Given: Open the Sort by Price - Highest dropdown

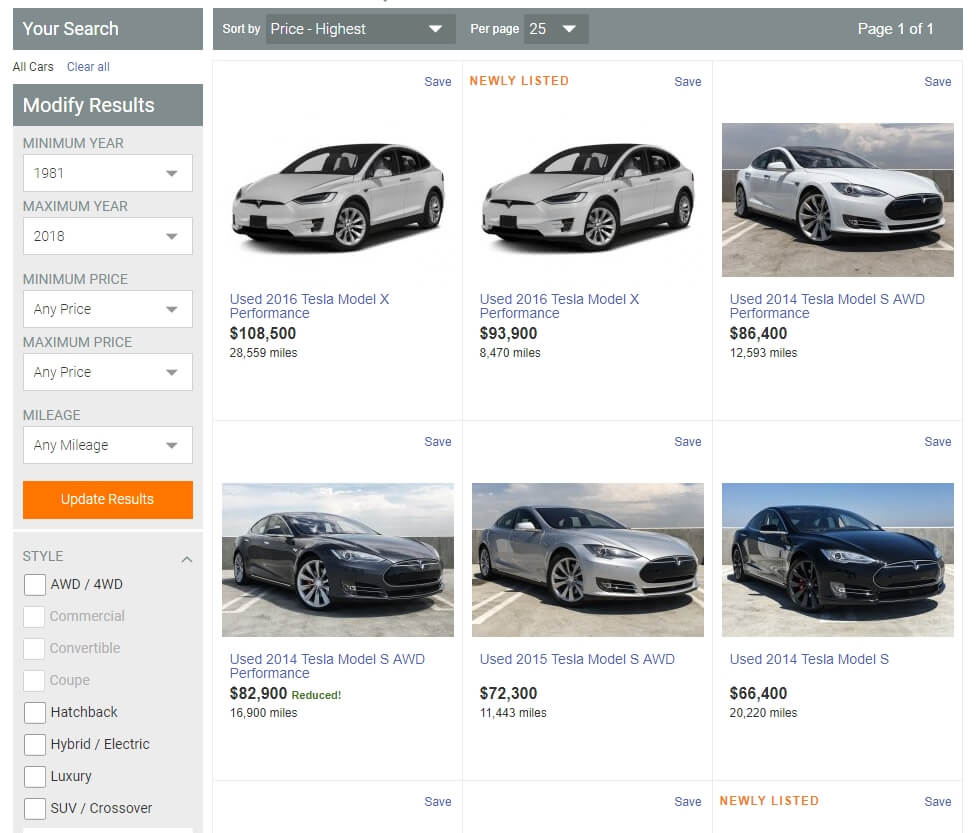Looking at the screenshot, I should pyautogui.click(x=361, y=29).
